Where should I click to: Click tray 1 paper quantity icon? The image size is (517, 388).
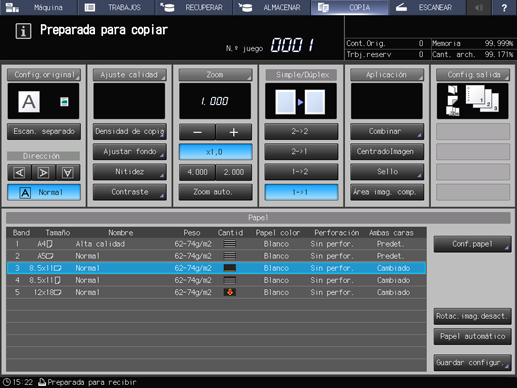pos(230,244)
